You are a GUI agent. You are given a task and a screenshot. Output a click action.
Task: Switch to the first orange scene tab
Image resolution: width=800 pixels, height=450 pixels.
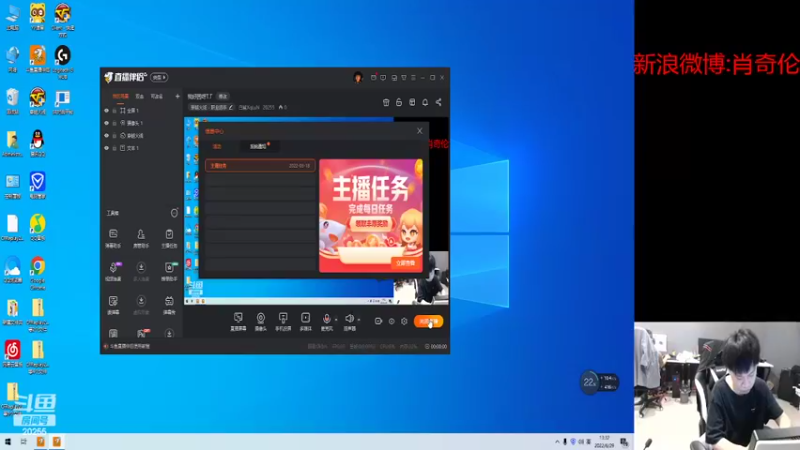tap(121, 96)
